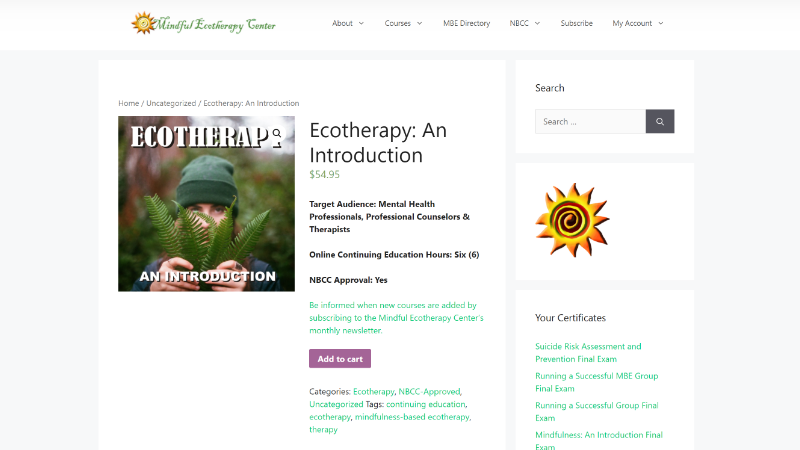Click the search magnifier button
This screenshot has height=450, width=800.
[x=660, y=121]
